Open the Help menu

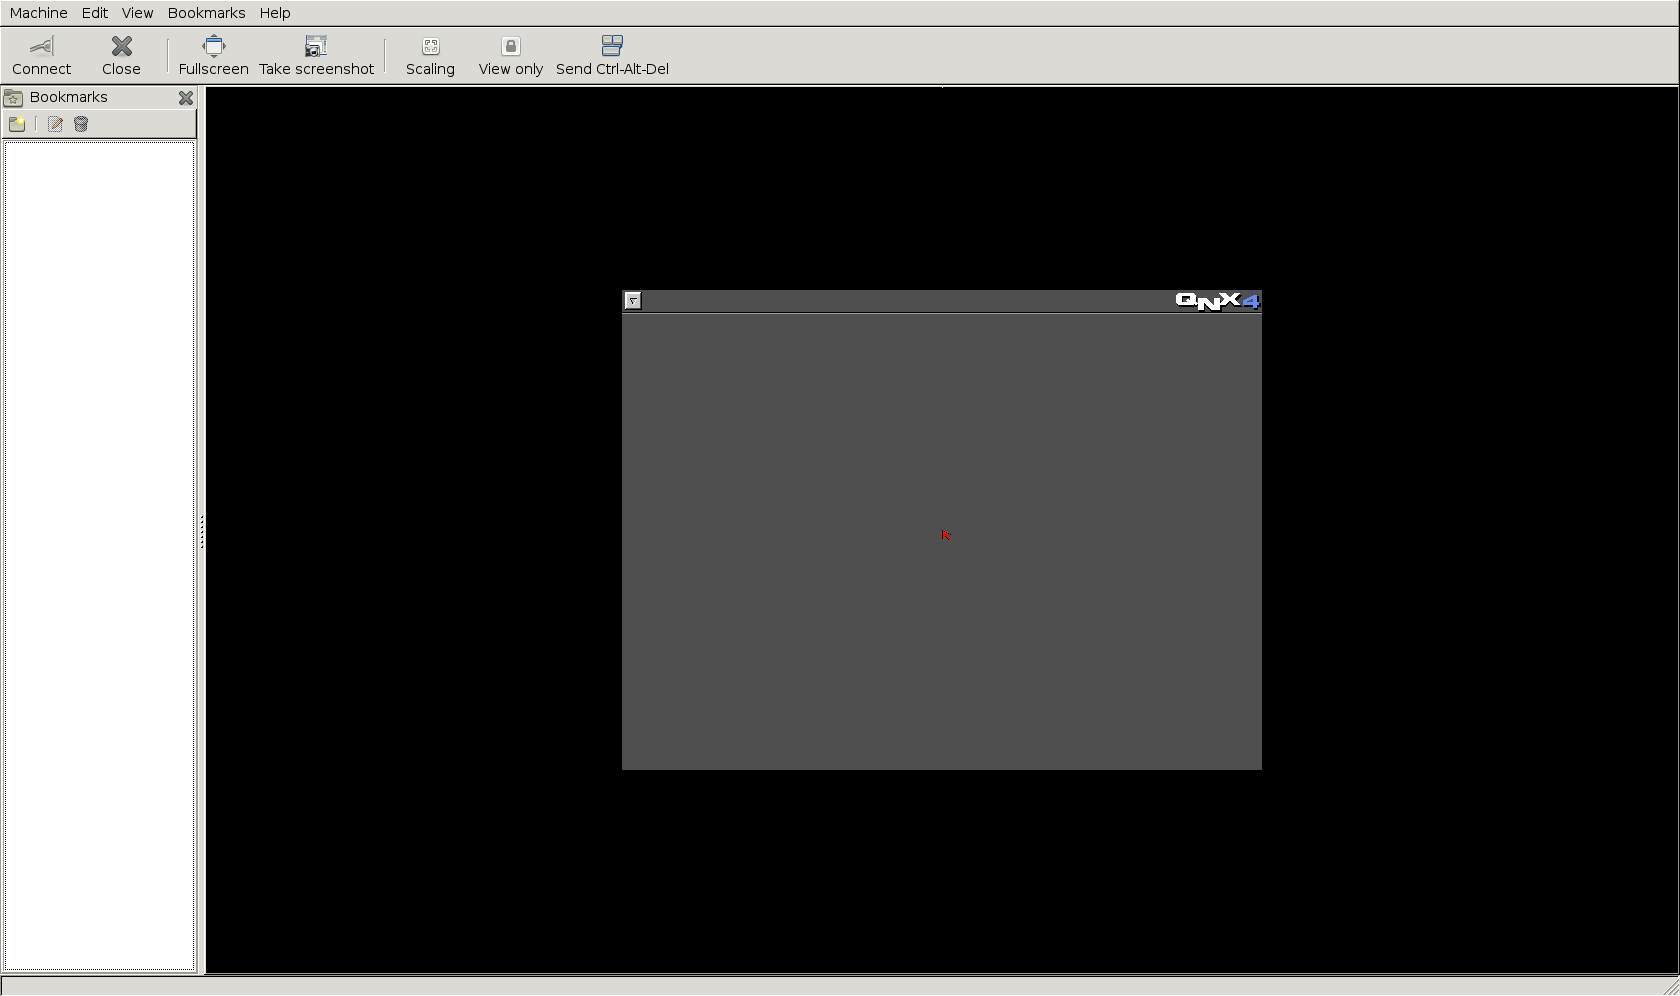click(275, 13)
